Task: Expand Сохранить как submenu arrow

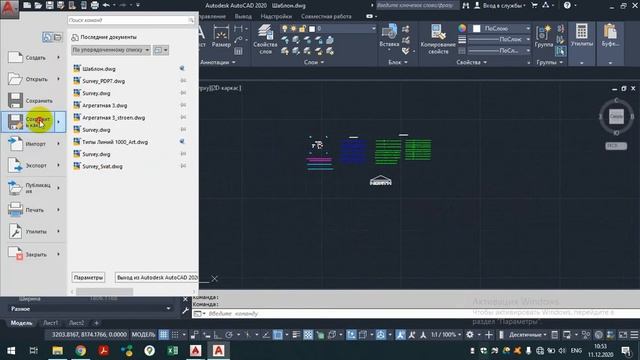Action: coord(60,122)
